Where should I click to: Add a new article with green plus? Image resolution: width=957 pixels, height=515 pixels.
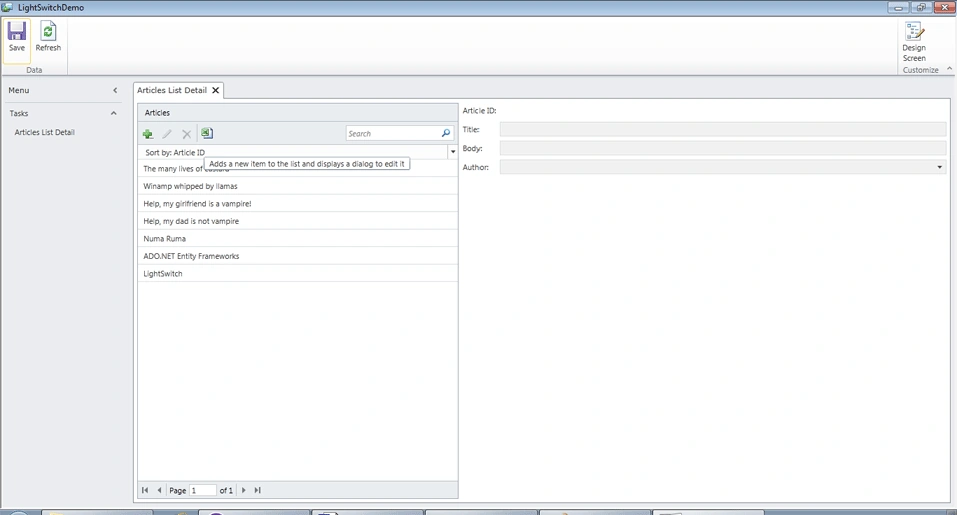[x=148, y=134]
